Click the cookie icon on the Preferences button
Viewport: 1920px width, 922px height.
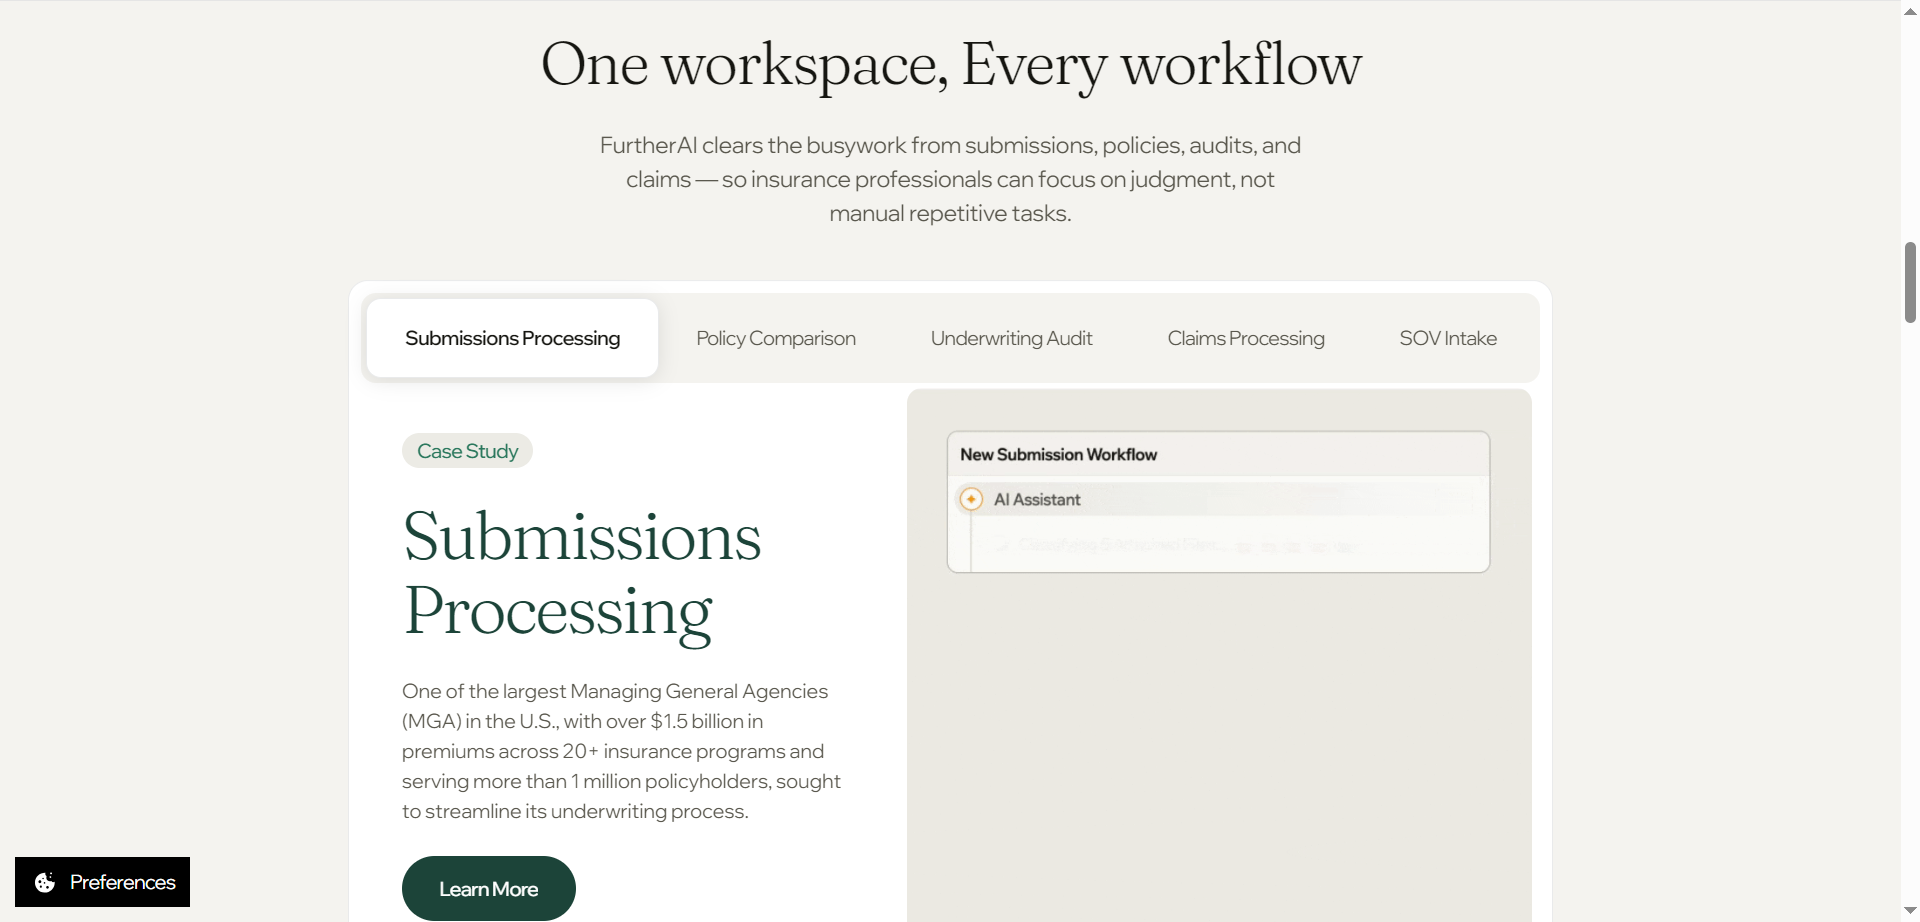coord(43,882)
